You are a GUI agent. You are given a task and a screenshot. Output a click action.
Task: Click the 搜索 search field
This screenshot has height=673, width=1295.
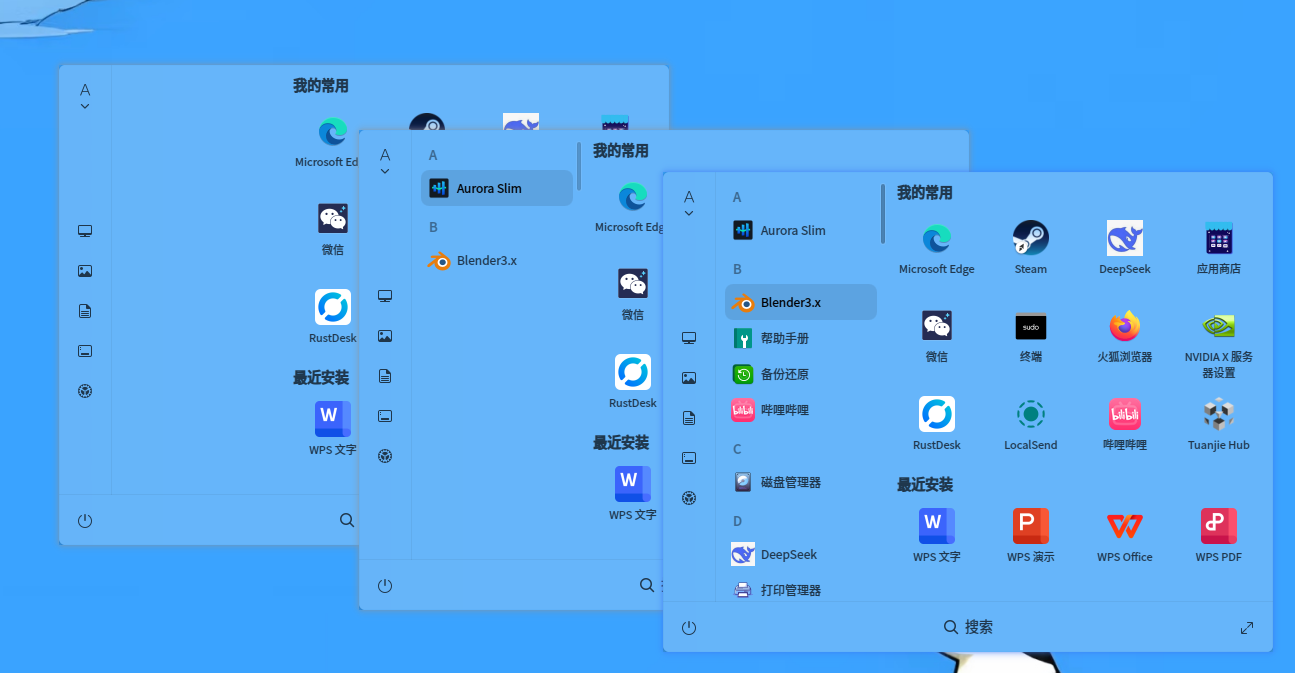[967, 627]
